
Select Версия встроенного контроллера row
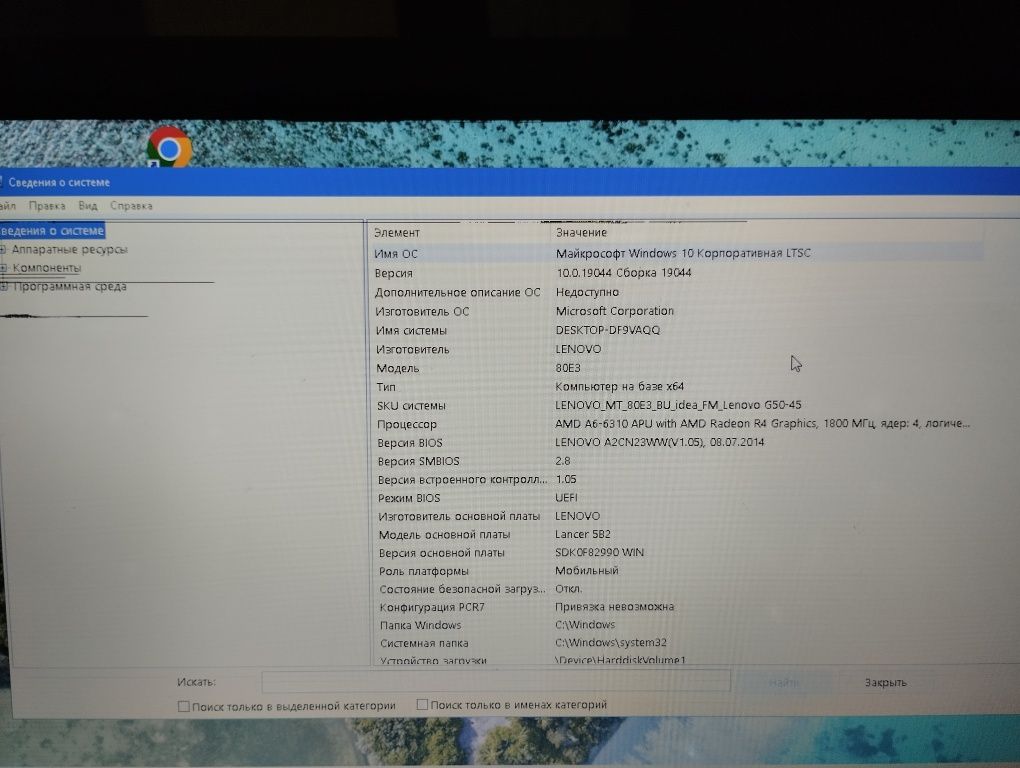click(x=677, y=479)
